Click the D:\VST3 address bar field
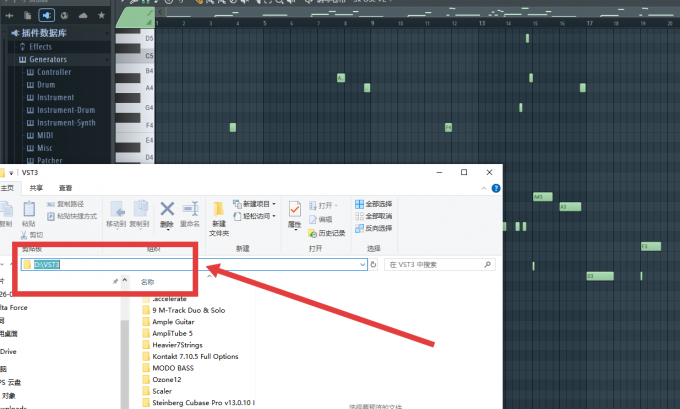 pos(194,265)
